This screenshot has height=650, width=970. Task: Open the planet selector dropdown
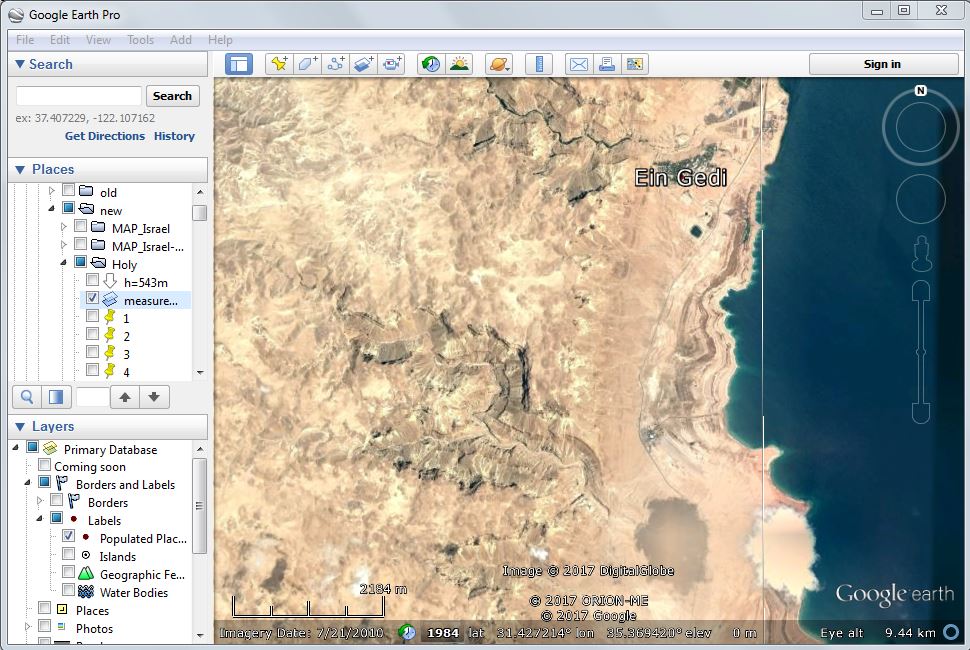click(499, 64)
